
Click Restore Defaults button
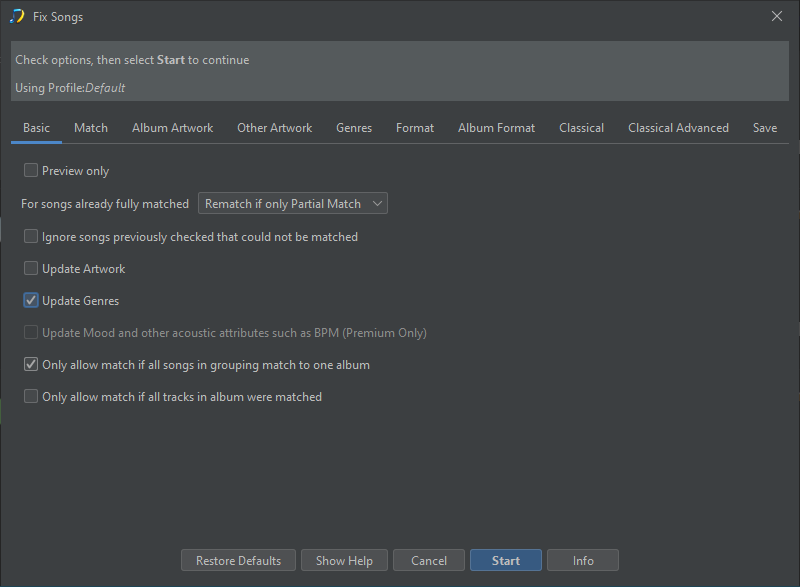tap(238, 561)
